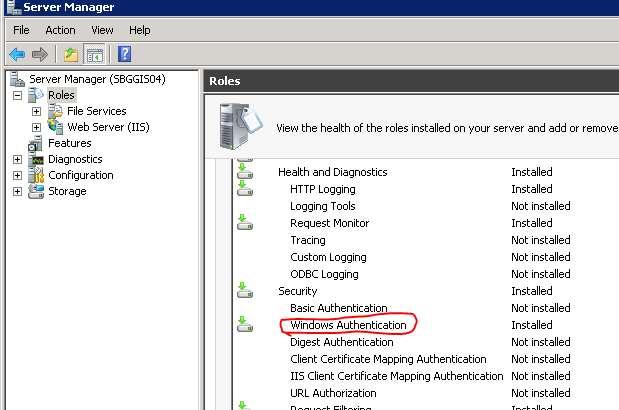619x410 pixels.
Task: Expand the Storage node
Action: point(17,191)
